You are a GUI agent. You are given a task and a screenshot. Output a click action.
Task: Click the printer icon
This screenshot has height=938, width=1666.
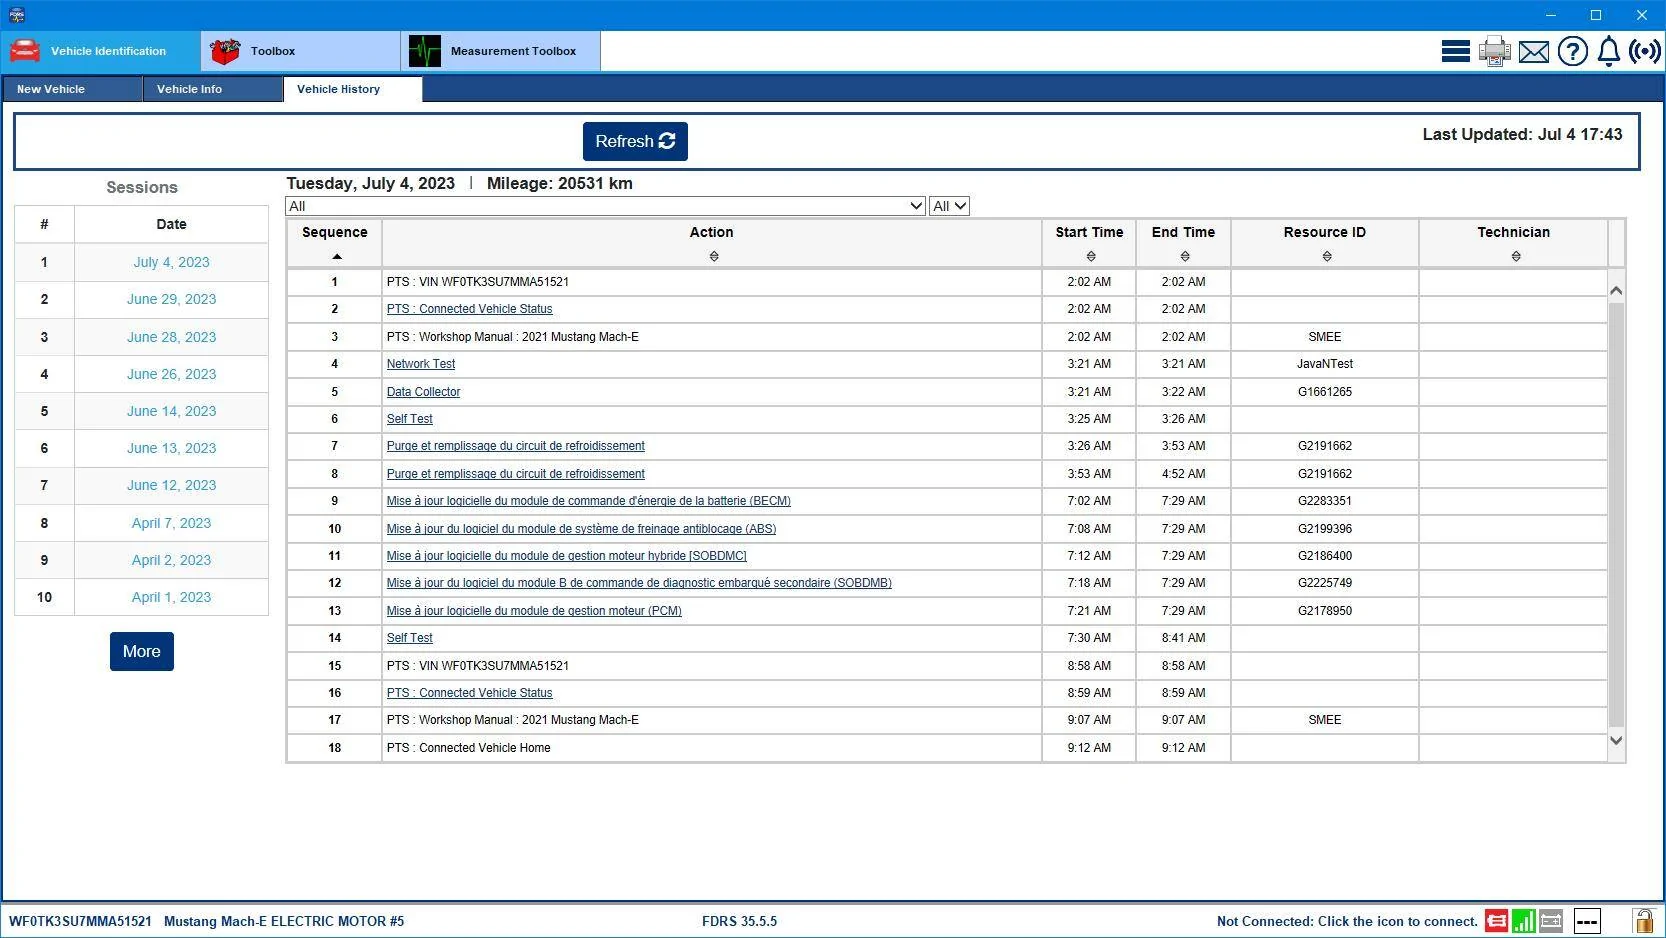tap(1494, 51)
